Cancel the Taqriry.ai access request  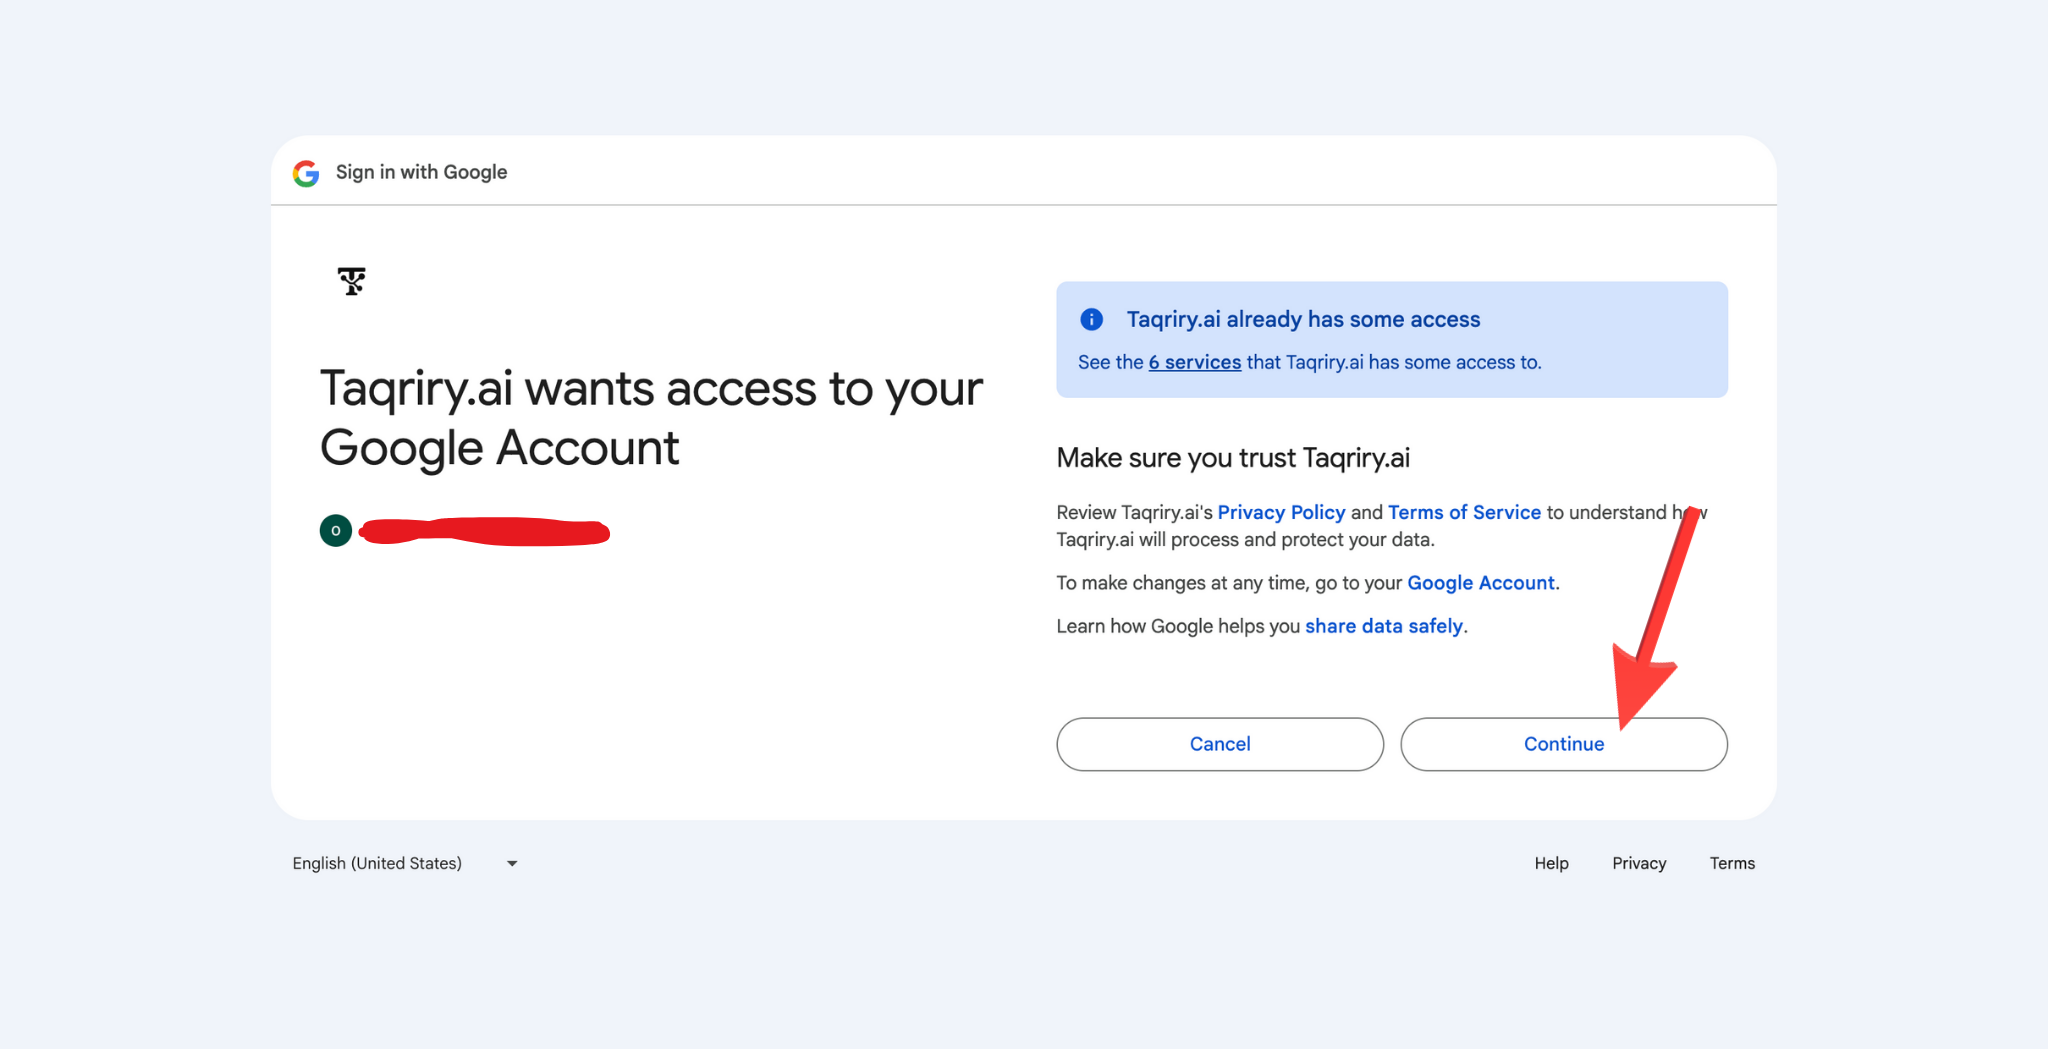pyautogui.click(x=1219, y=744)
